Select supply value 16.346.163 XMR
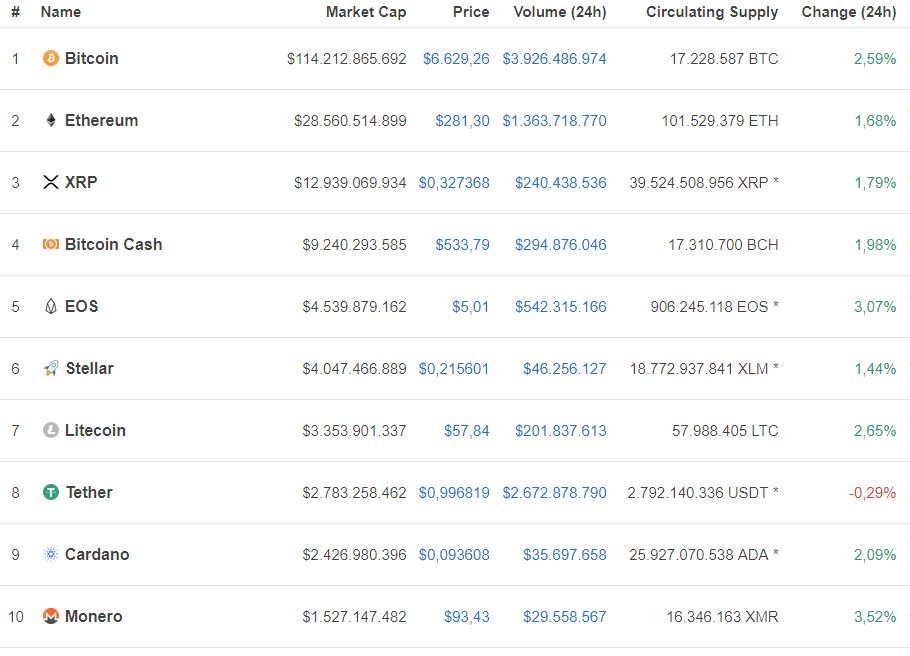This screenshot has width=910, height=656. (x=722, y=617)
